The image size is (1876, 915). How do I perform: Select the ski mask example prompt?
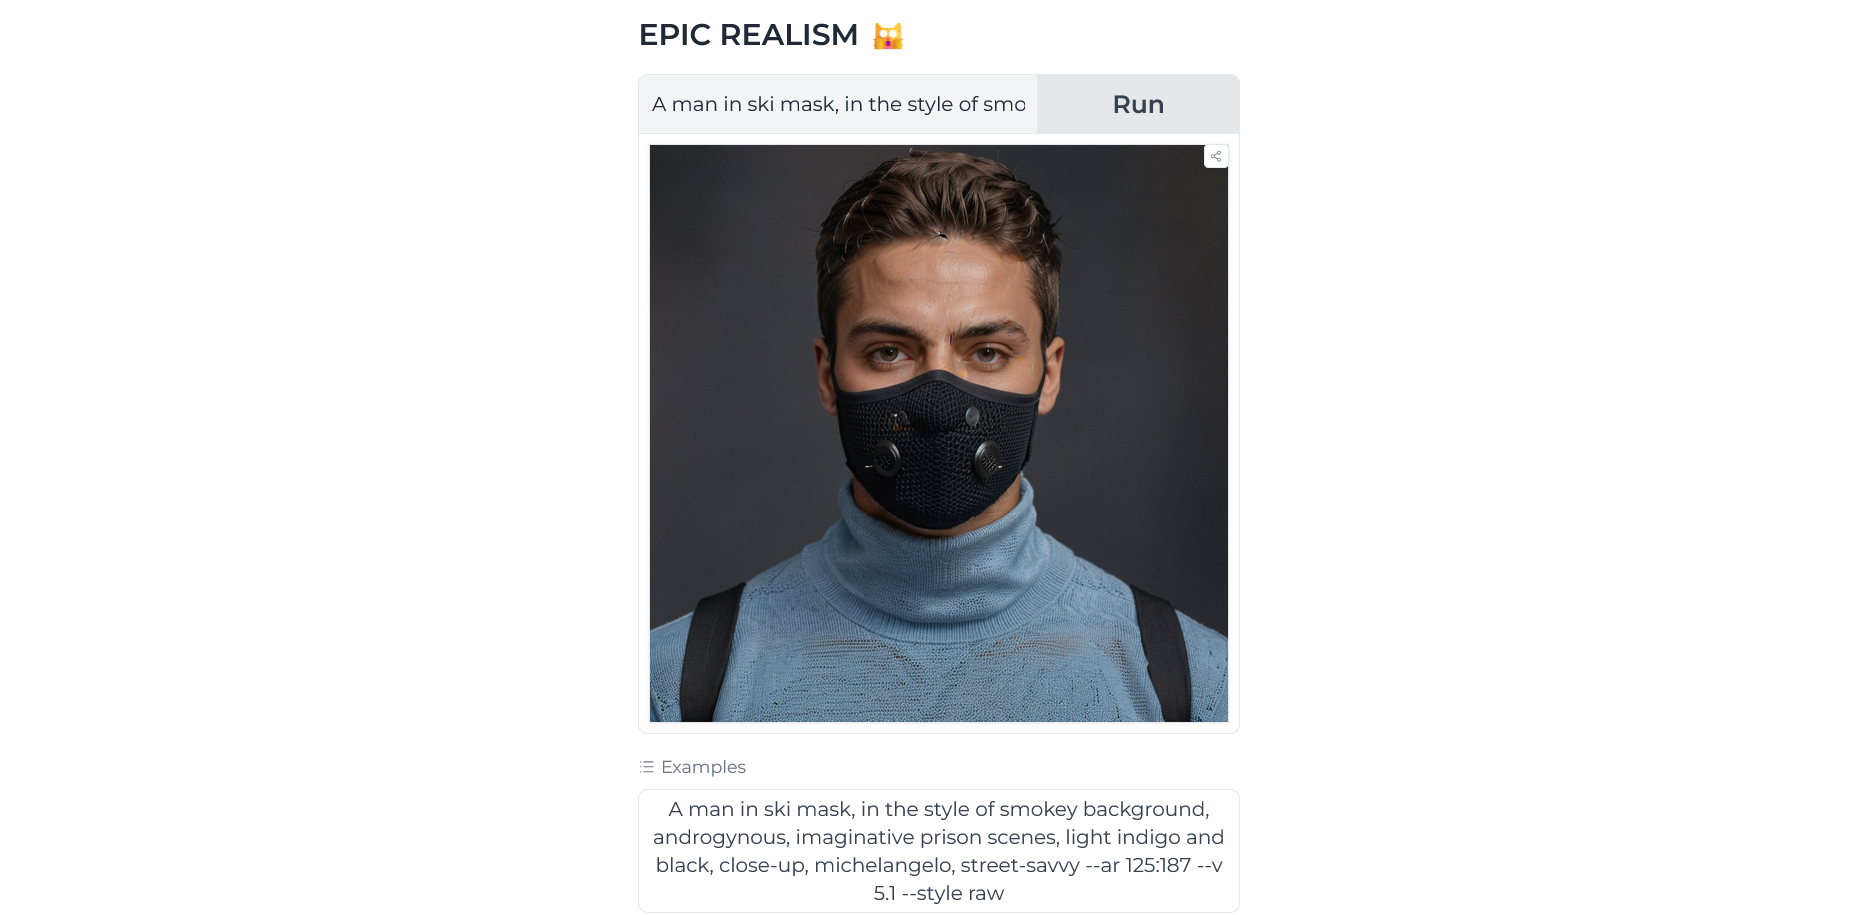coord(939,851)
